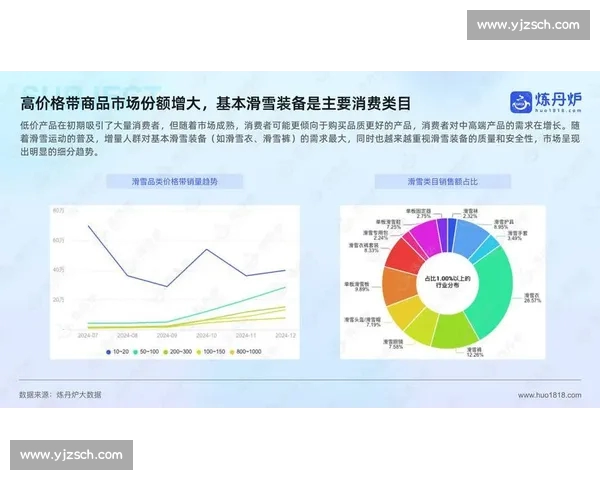This screenshot has width=600, height=480.
Task: Click the 2024-08 x-axis label
Action: point(127,335)
